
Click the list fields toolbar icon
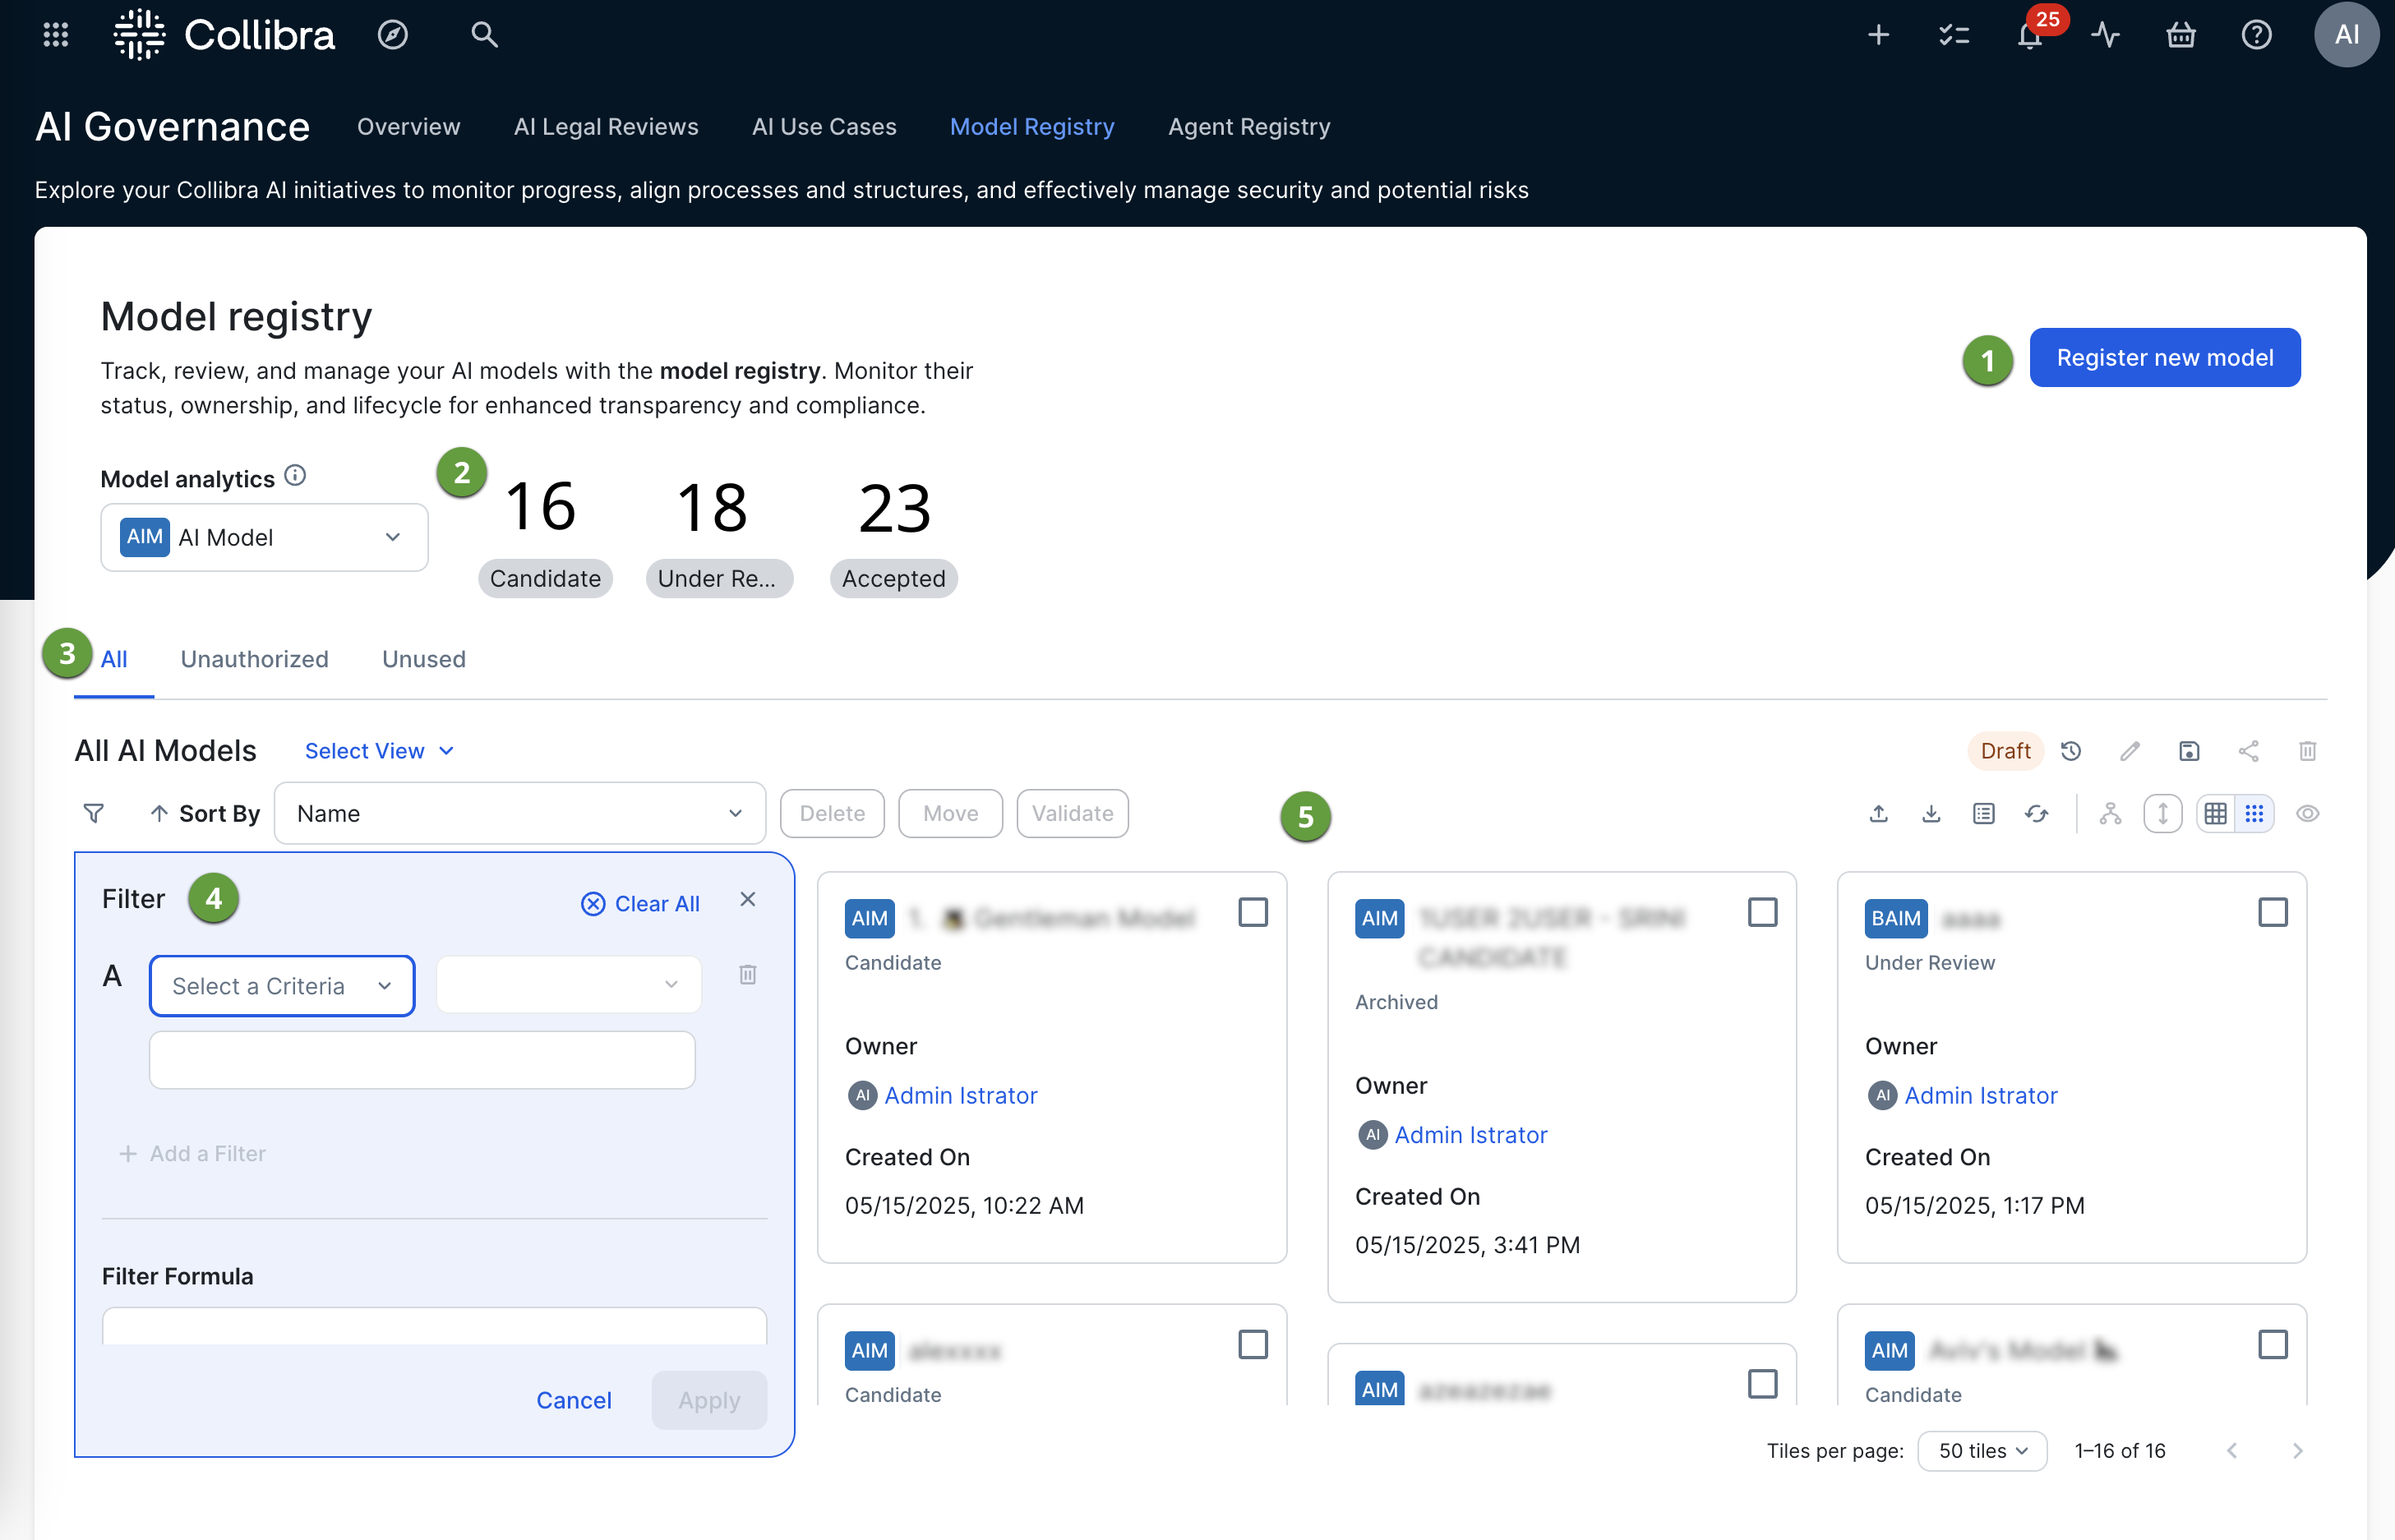(x=1984, y=814)
